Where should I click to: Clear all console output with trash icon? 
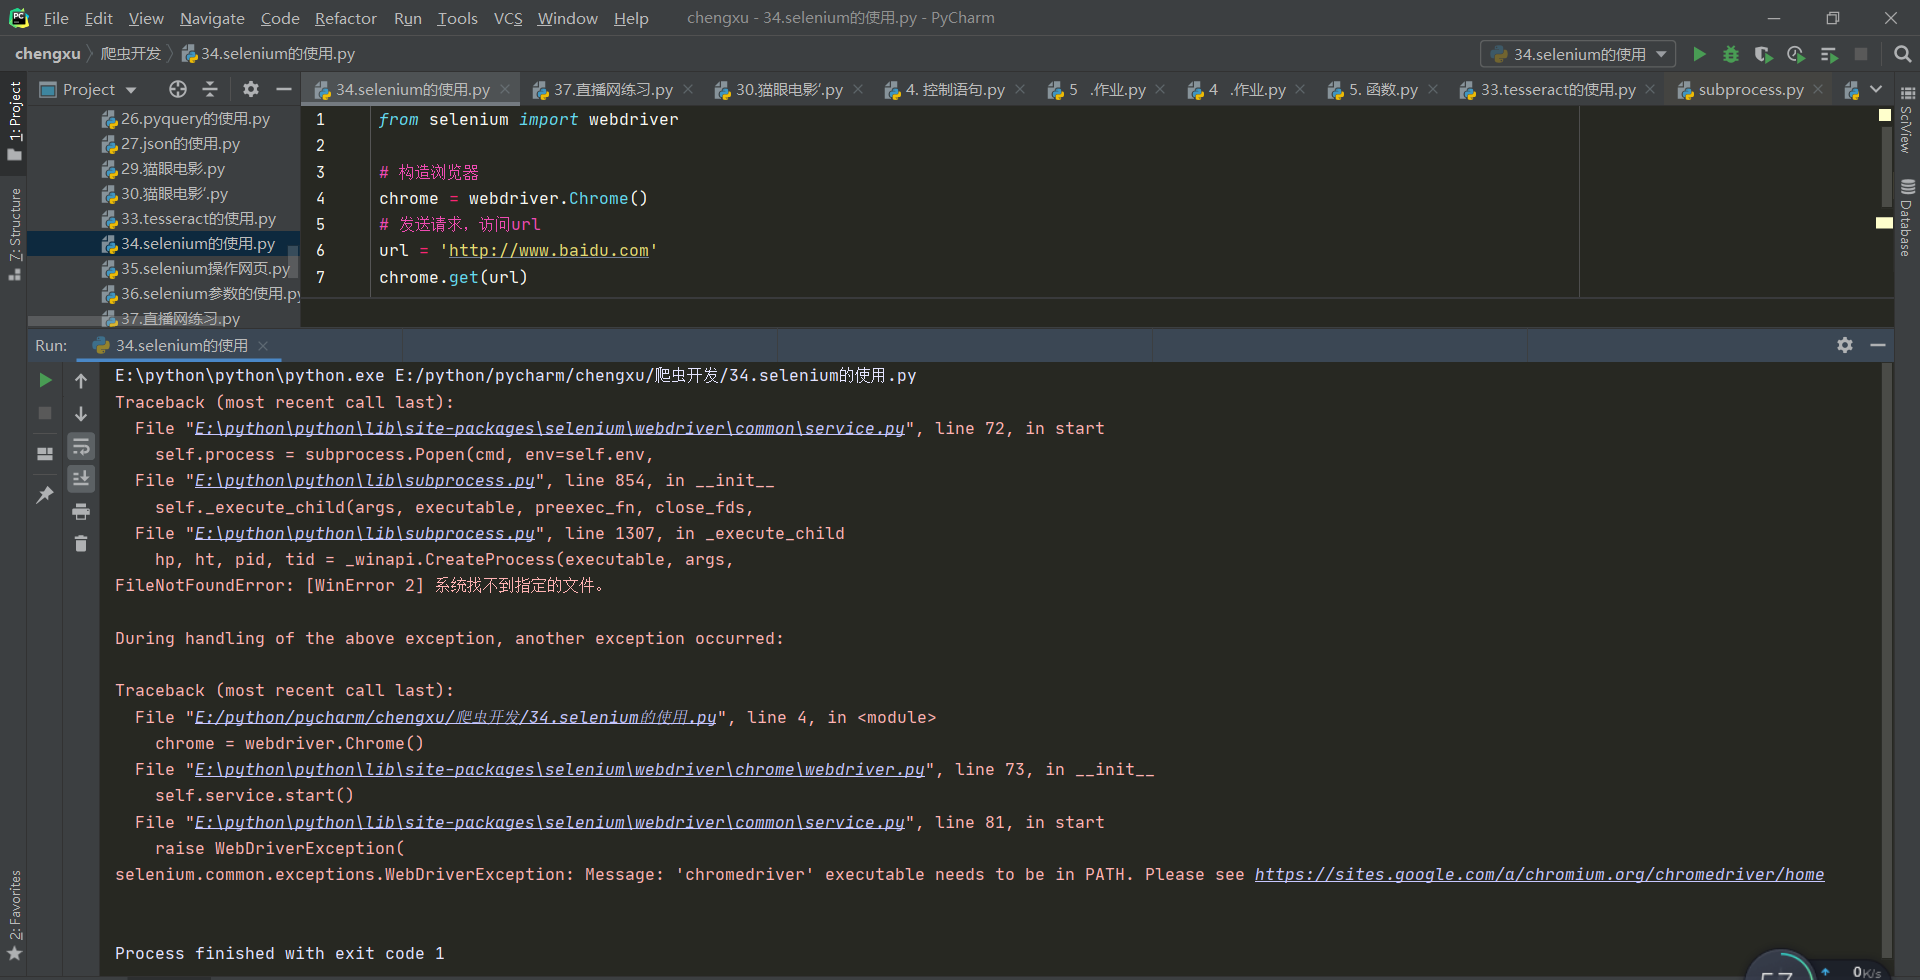pos(81,544)
